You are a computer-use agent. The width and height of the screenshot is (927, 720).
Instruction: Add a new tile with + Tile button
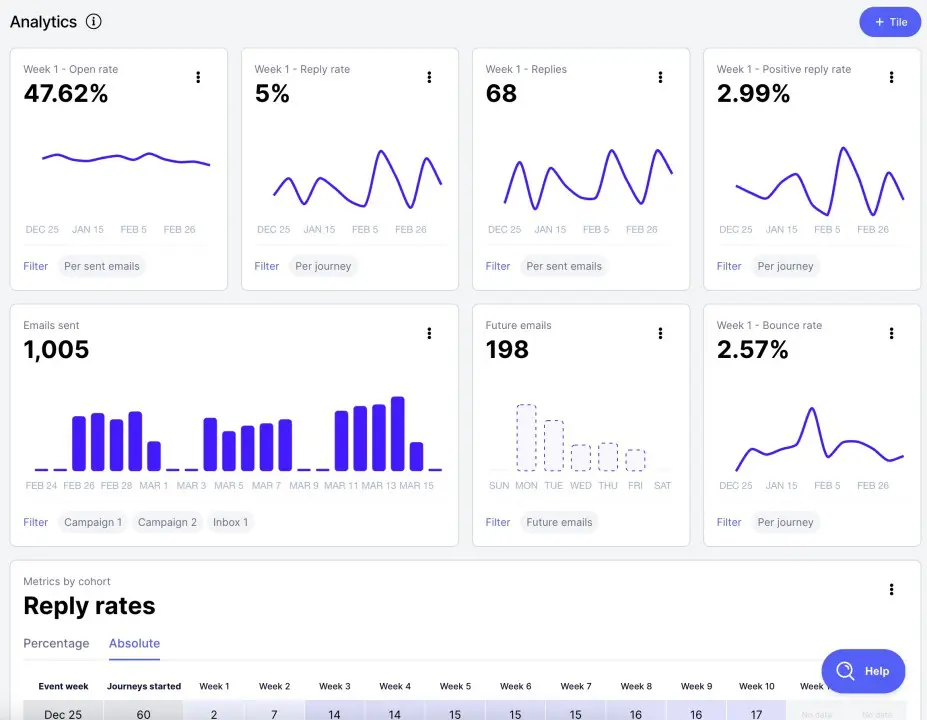pos(890,22)
